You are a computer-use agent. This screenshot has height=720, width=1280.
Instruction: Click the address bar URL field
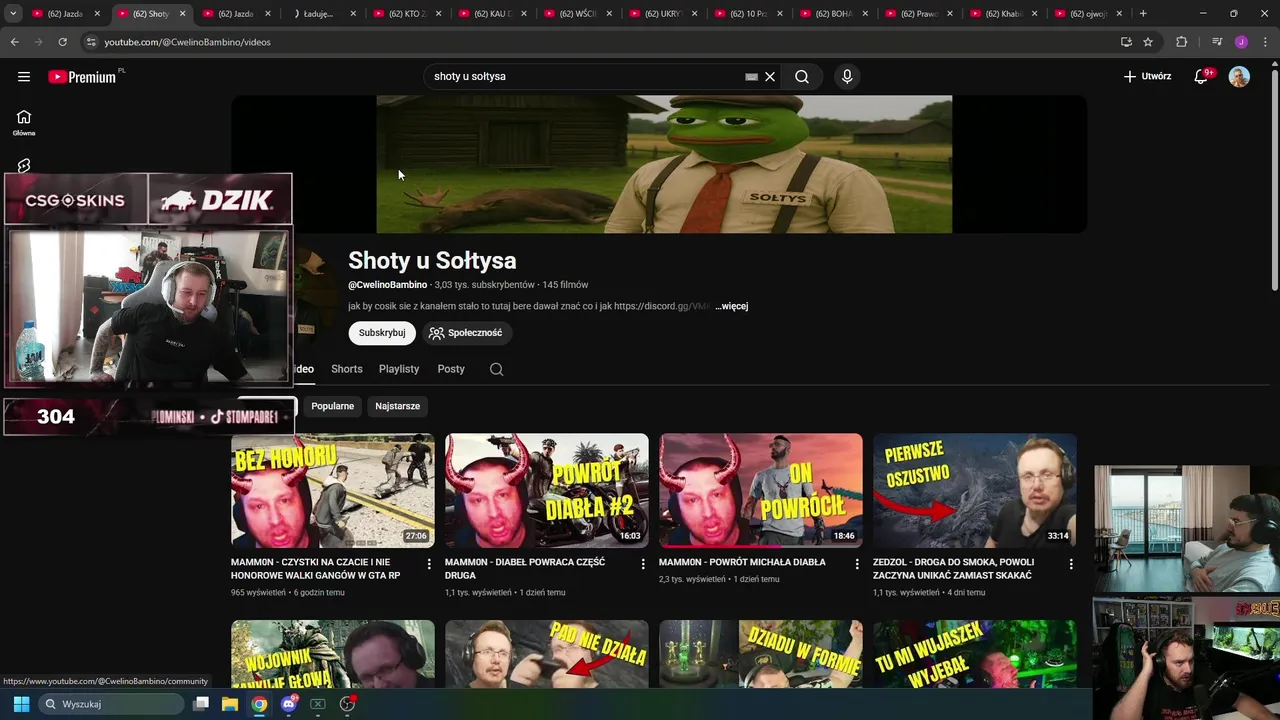[x=600, y=42]
